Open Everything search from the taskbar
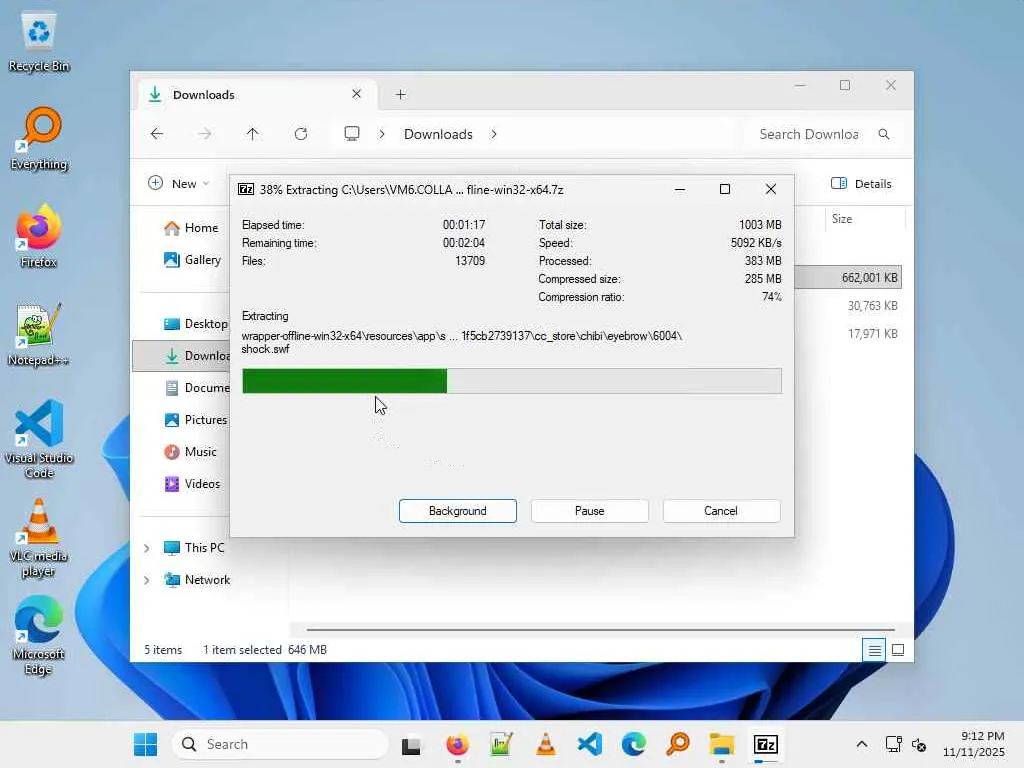The height and width of the screenshot is (768, 1024). pos(678,744)
